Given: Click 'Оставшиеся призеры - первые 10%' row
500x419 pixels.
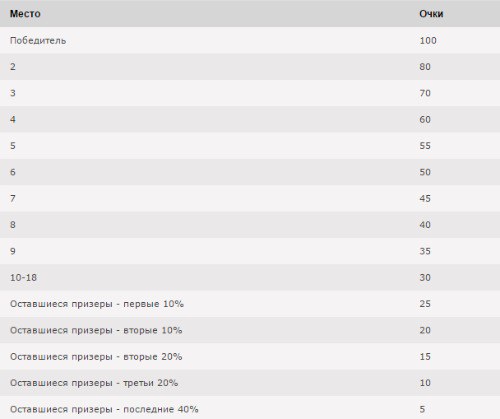Looking at the screenshot, I should pyautogui.click(x=250, y=304).
